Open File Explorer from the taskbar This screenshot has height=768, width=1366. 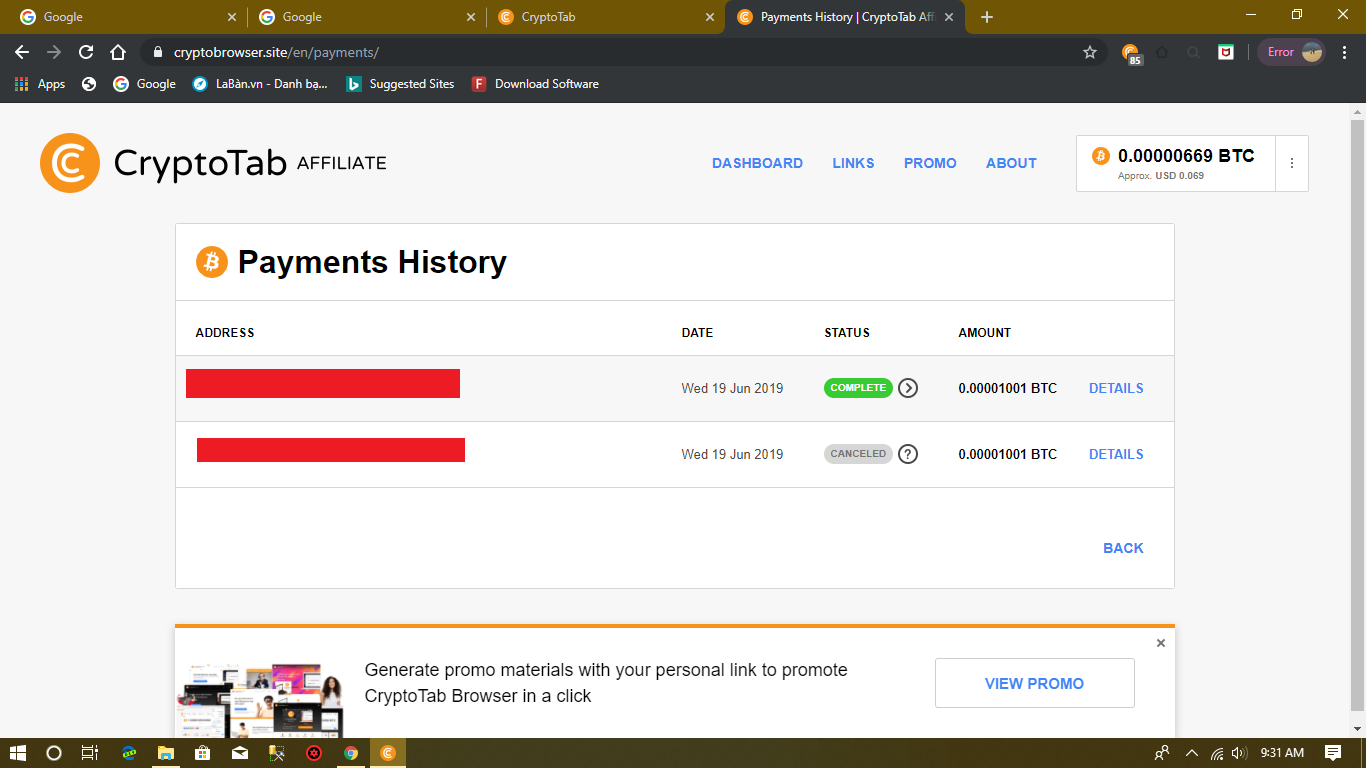[166, 753]
